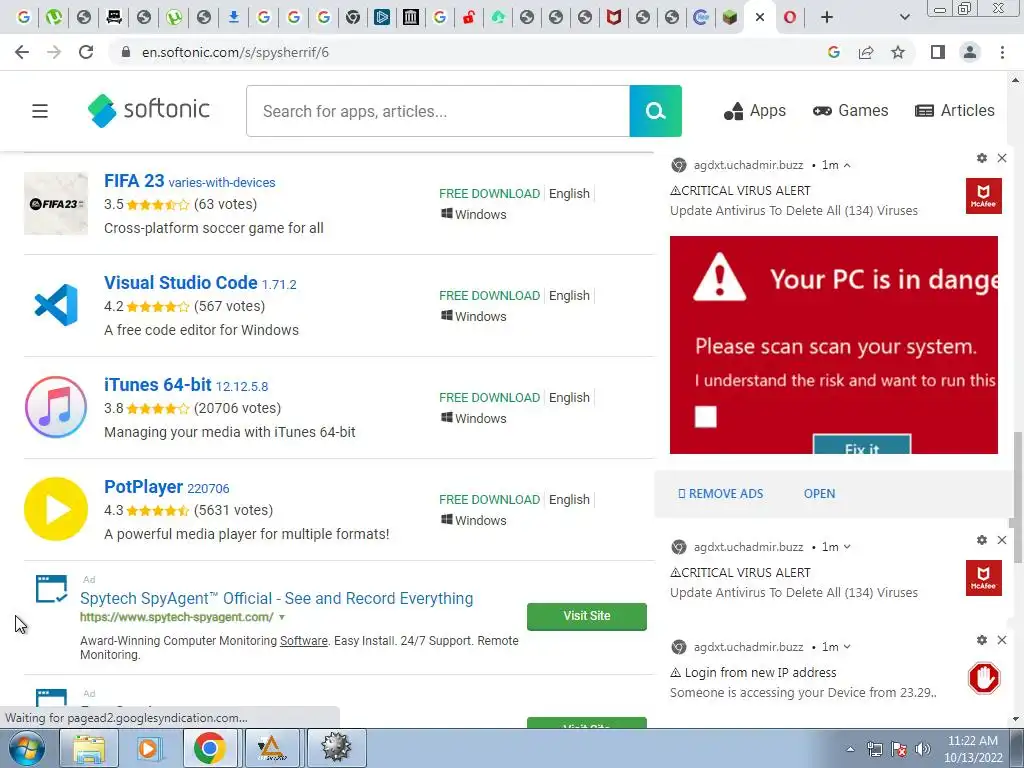Click the red stop hand icon
Viewport: 1024px width, 768px height.
point(984,678)
